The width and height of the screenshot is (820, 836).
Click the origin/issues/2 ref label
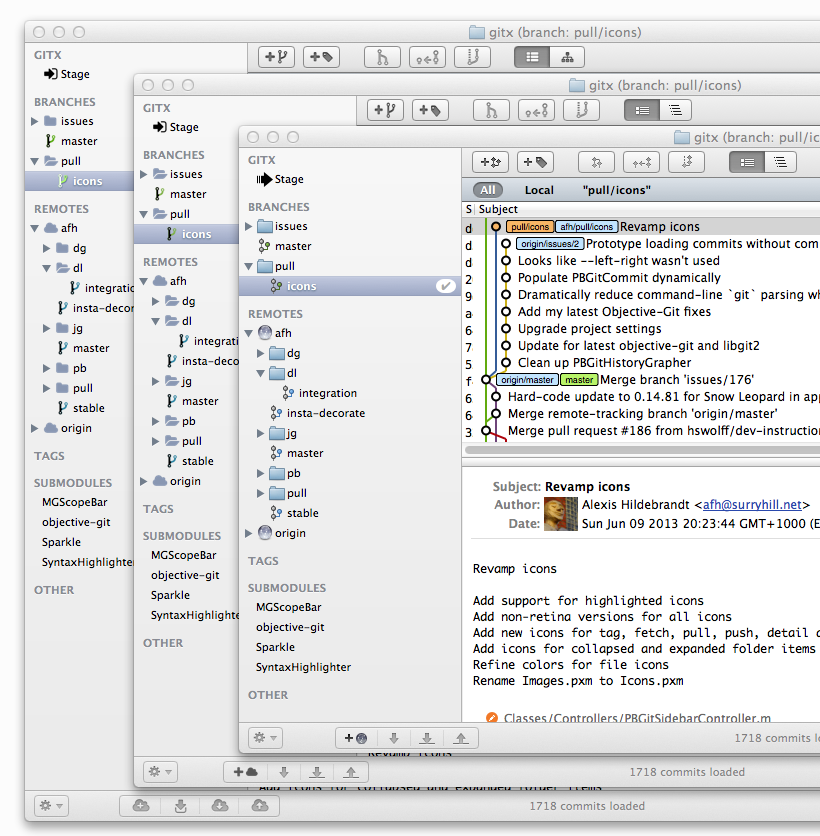tap(550, 244)
